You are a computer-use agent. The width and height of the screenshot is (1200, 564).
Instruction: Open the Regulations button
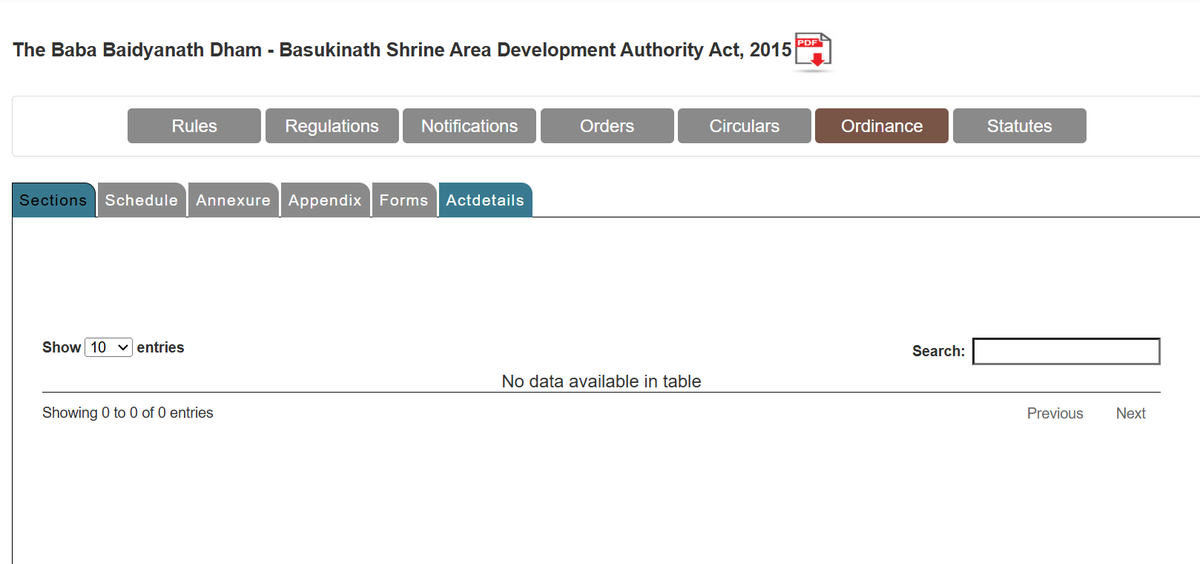tap(332, 126)
